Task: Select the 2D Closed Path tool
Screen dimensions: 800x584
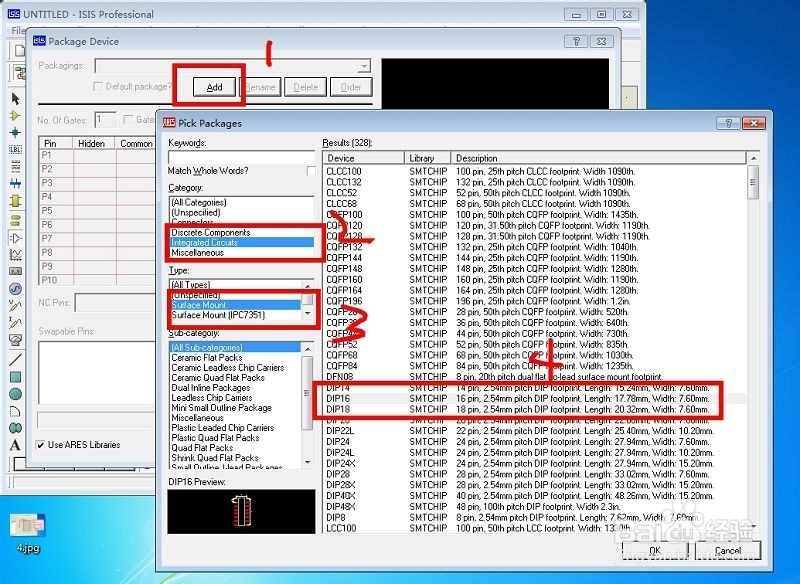Action: (x=15, y=428)
